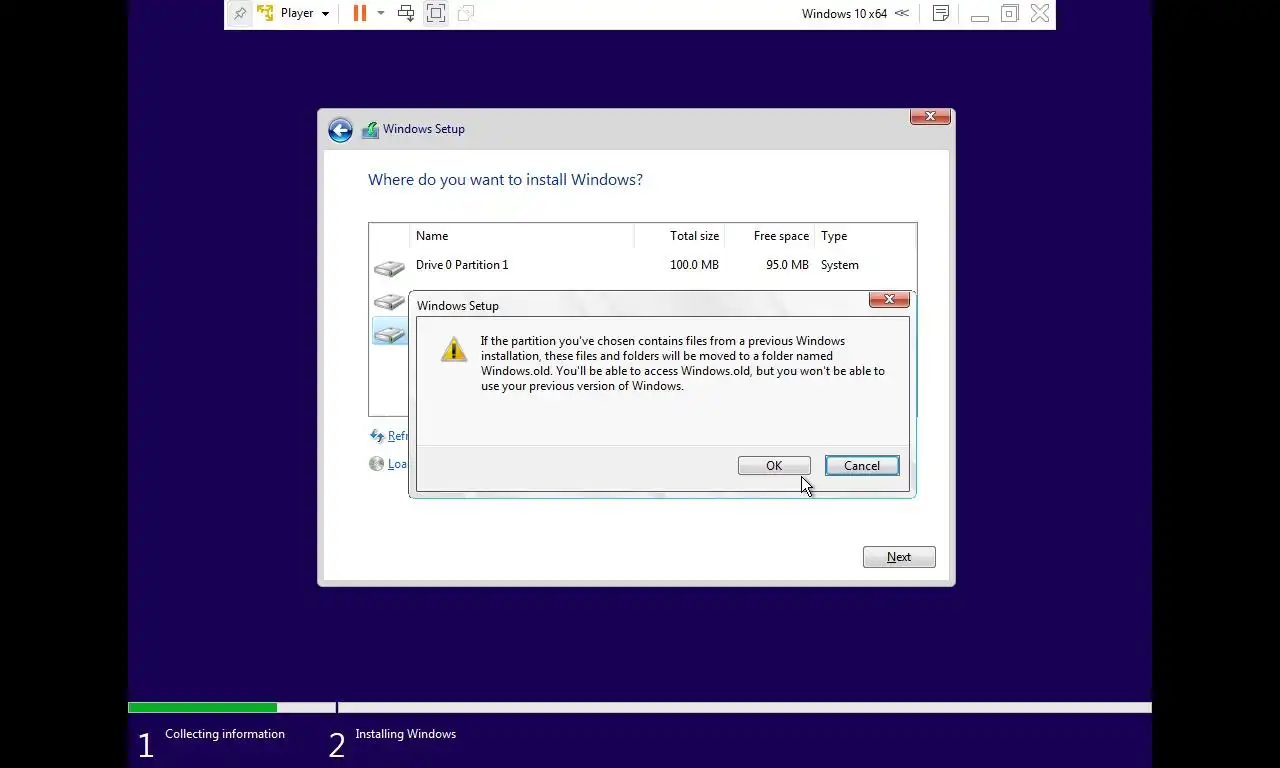Image resolution: width=1280 pixels, height=768 pixels.
Task: Click the 100.0 MB total size cell
Action: [x=694, y=265]
